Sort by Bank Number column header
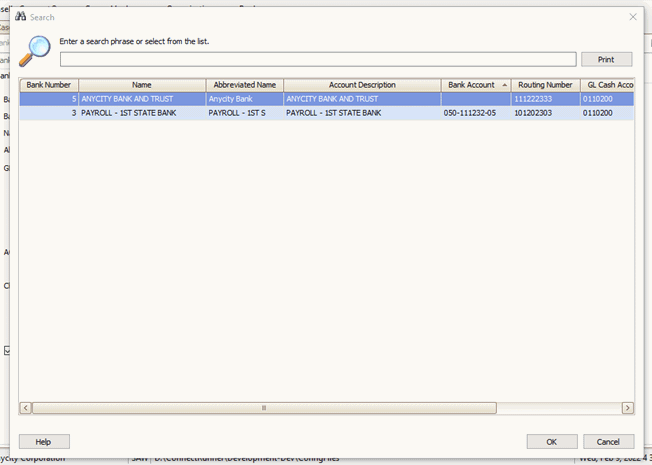This screenshot has width=652, height=465. [x=48, y=85]
